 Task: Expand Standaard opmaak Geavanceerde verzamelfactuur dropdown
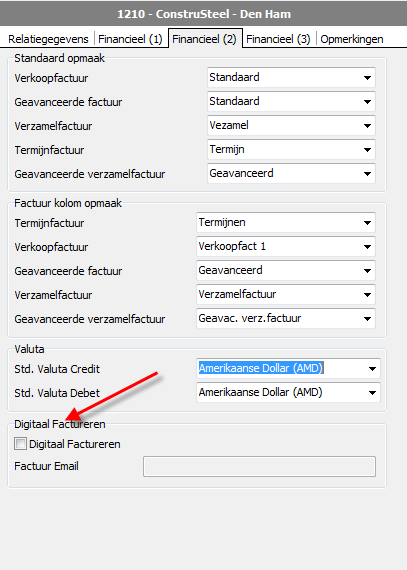coord(291,173)
